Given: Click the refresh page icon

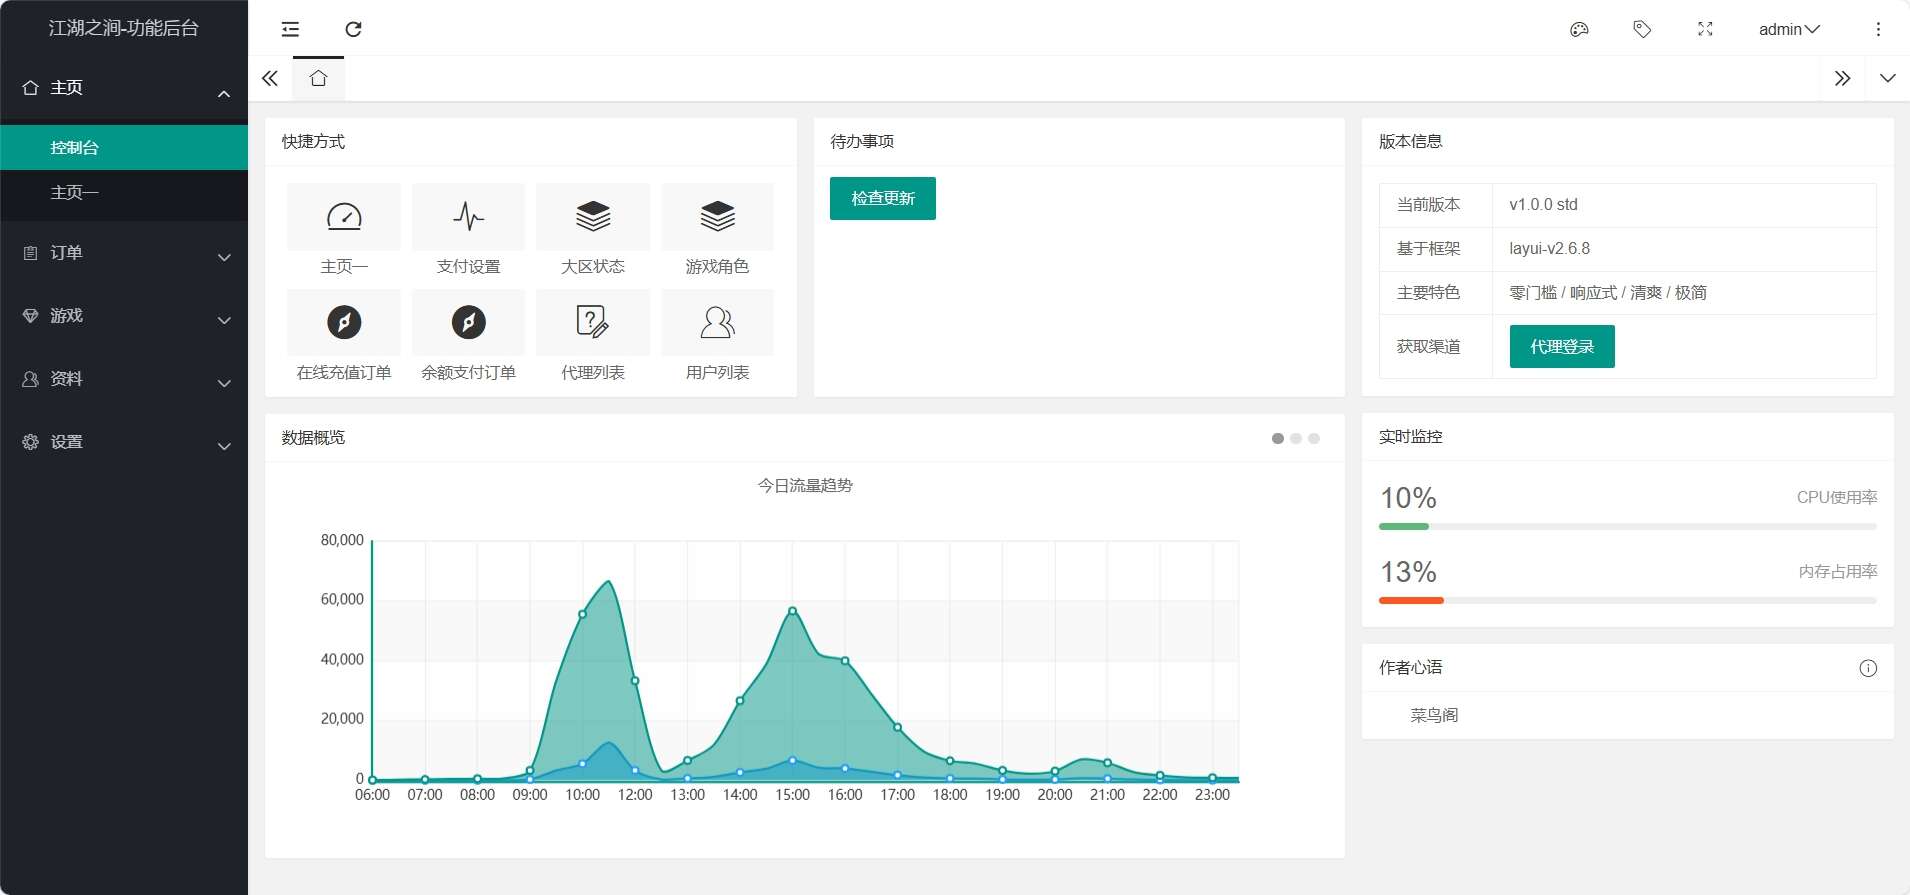Looking at the screenshot, I should [353, 29].
